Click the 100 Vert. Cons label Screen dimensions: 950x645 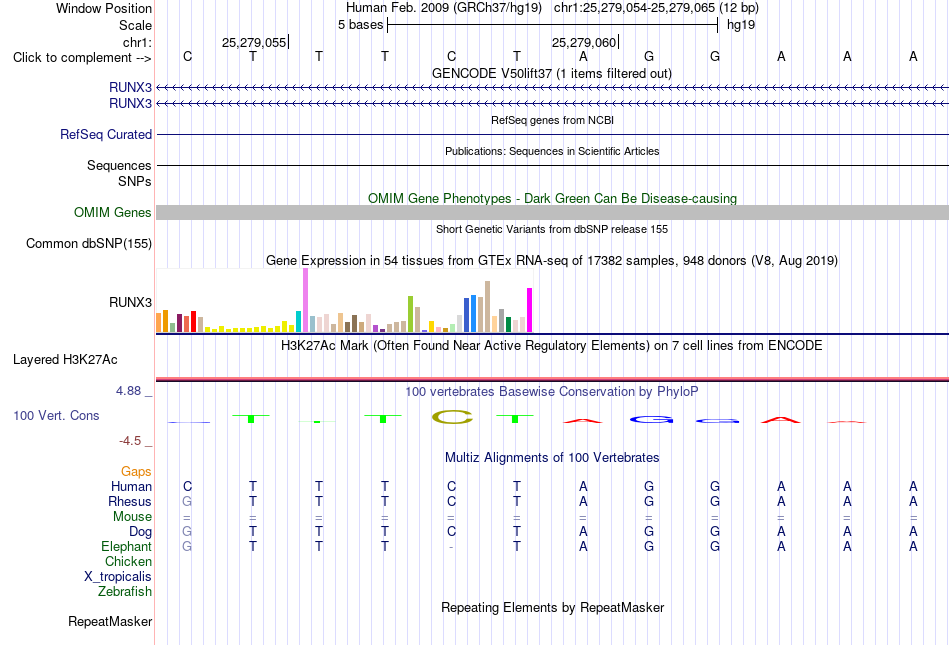click(56, 415)
